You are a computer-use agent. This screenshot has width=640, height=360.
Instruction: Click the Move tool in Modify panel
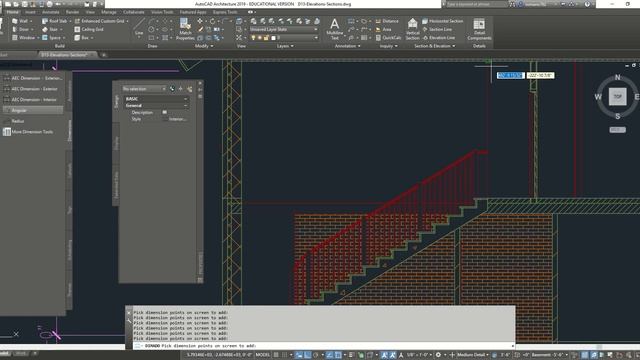200,21
